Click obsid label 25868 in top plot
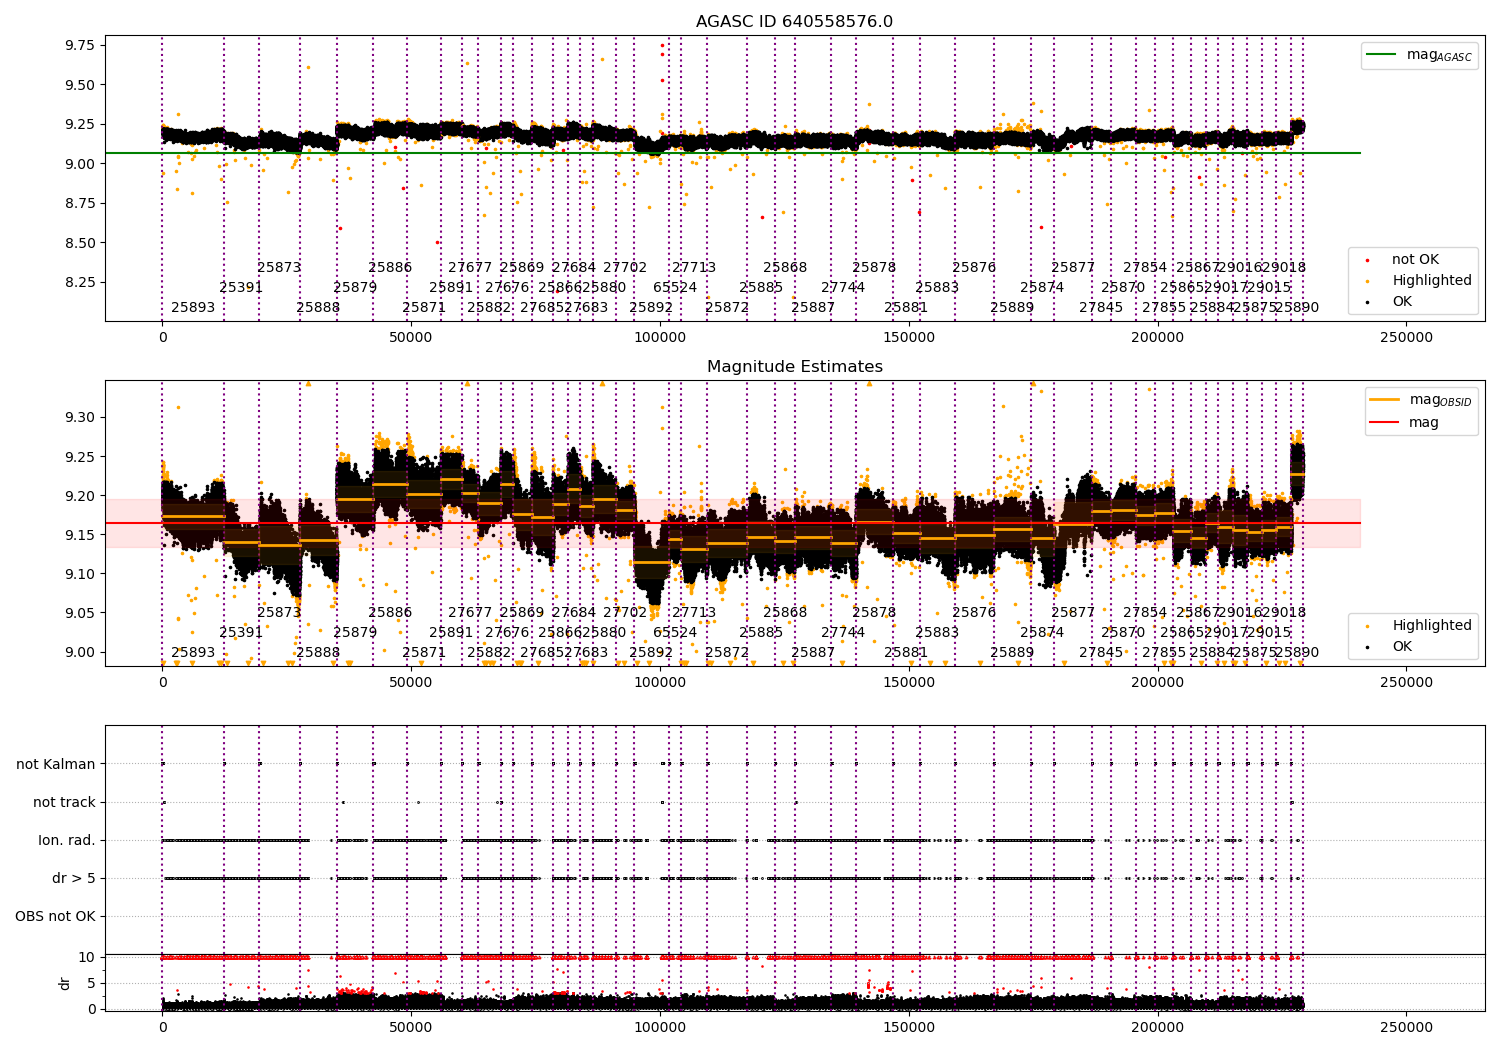The image size is (1500, 1050). tap(785, 267)
